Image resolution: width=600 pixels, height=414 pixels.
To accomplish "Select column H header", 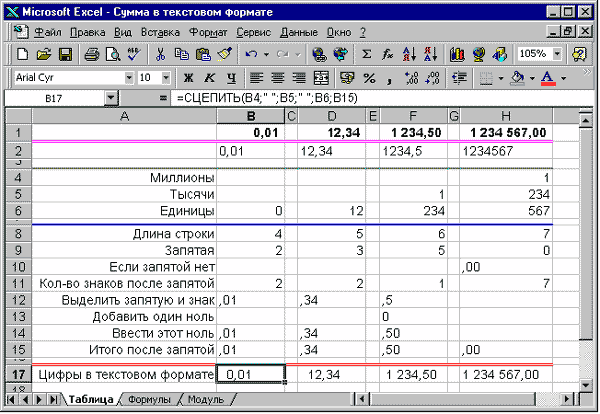I will 506,116.
